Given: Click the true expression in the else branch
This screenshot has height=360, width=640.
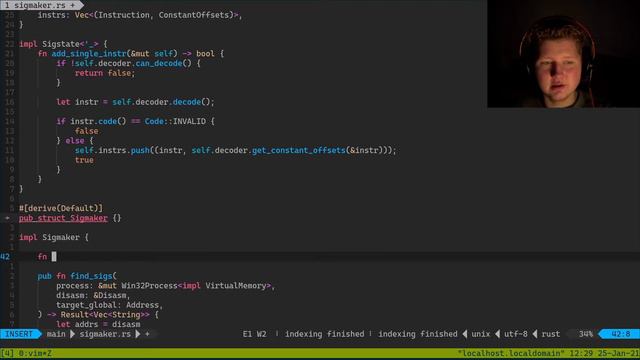Looking at the screenshot, I should [x=84, y=160].
